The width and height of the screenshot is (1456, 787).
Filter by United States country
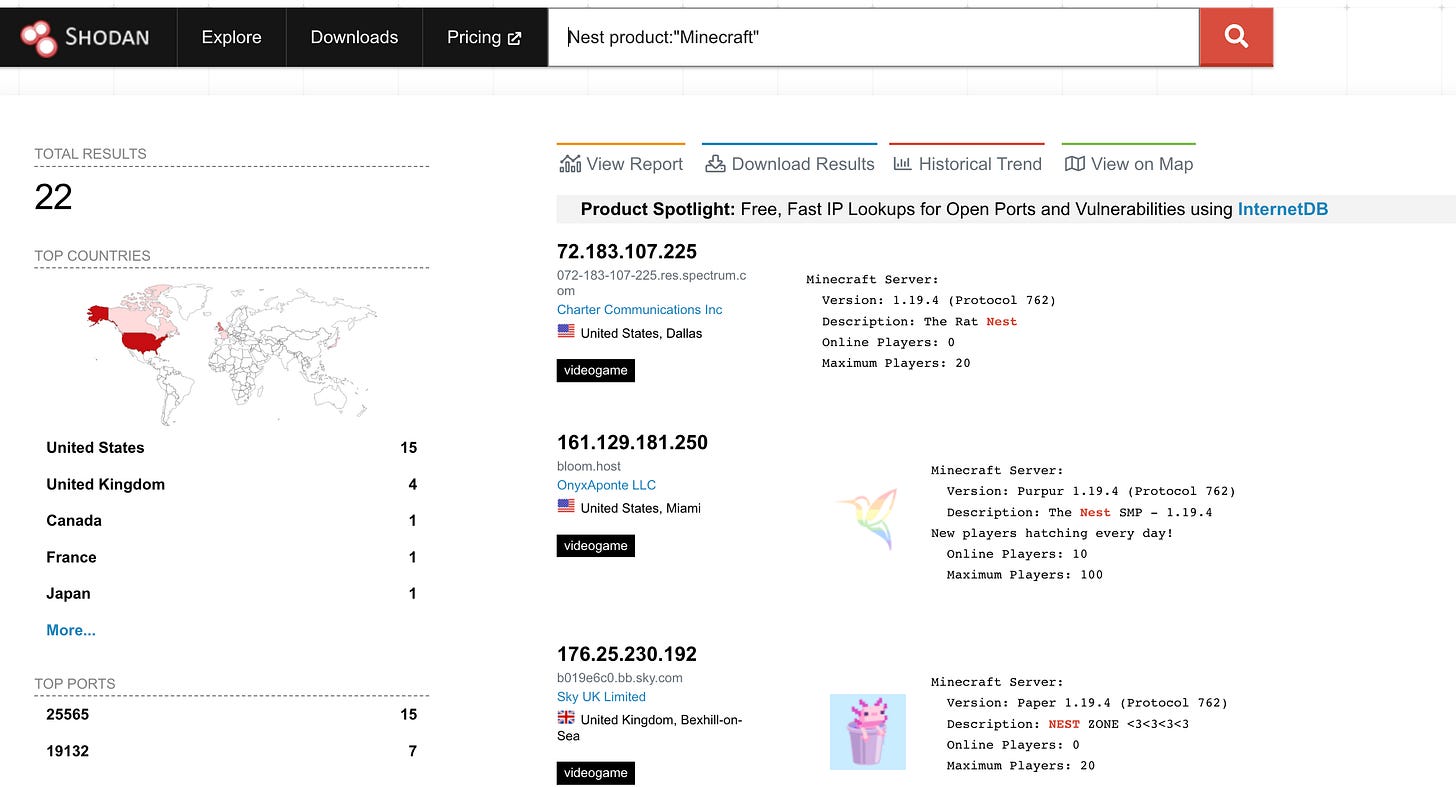coord(231,447)
